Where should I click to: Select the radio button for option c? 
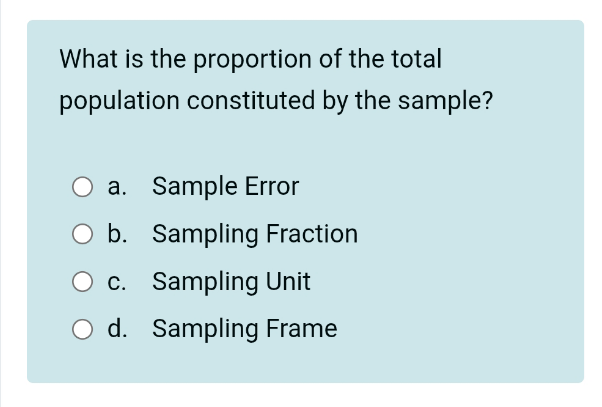pyautogui.click(x=82, y=283)
